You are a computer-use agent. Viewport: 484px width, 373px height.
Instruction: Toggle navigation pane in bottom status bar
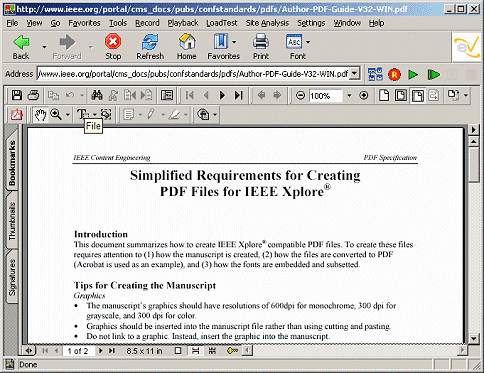[x=29, y=351]
